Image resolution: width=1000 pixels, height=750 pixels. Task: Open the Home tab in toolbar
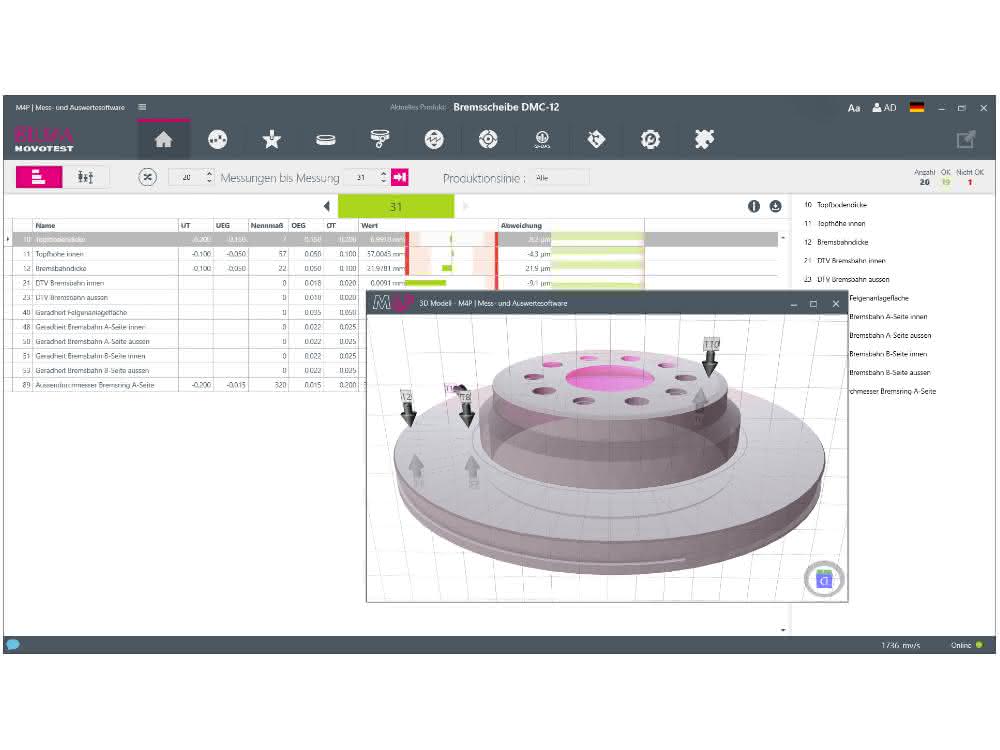click(163, 140)
